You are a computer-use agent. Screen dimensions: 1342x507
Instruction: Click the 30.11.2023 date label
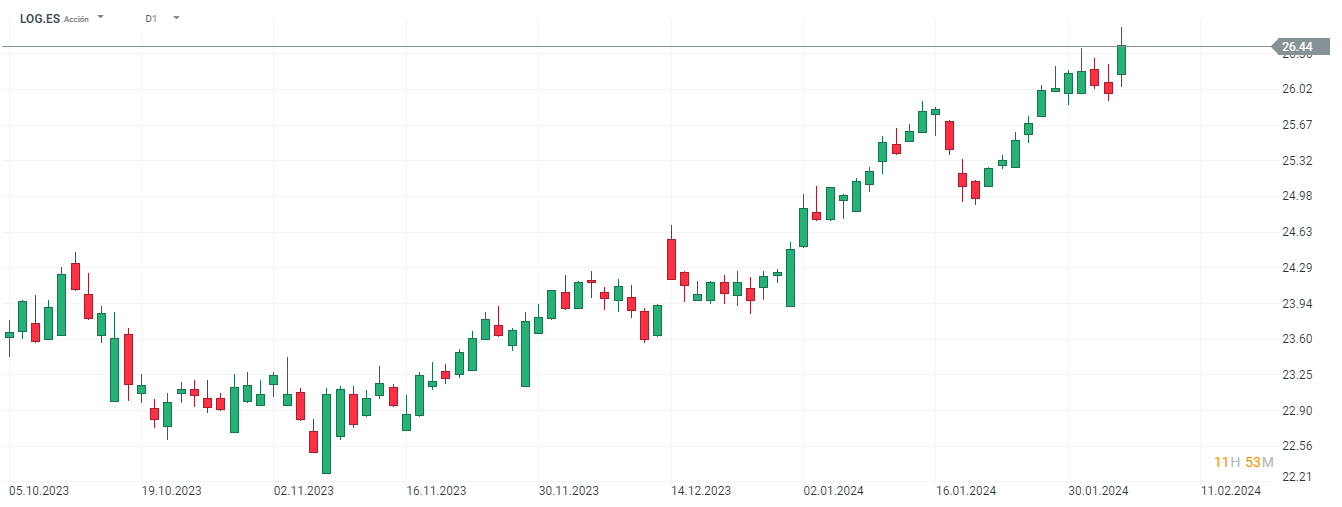568,491
